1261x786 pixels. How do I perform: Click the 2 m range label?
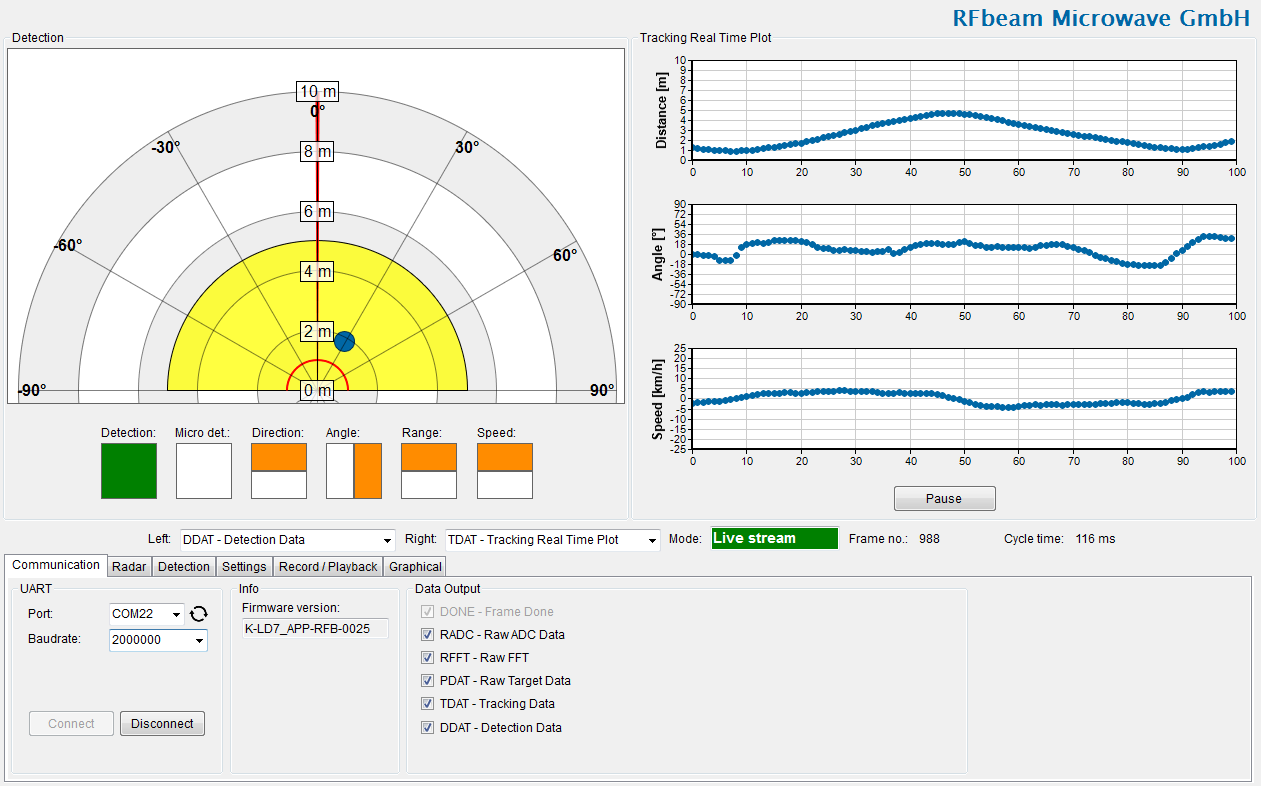click(x=318, y=332)
